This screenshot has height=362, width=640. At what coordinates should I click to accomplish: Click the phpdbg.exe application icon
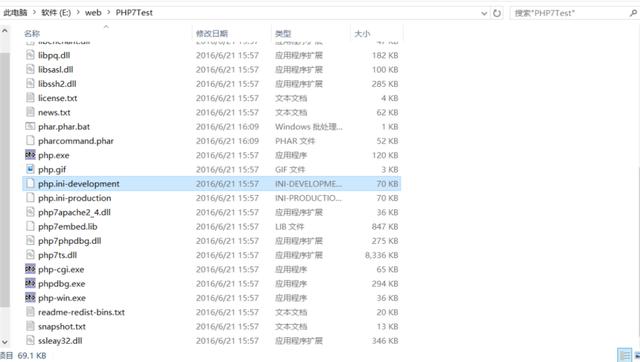click(x=30, y=284)
